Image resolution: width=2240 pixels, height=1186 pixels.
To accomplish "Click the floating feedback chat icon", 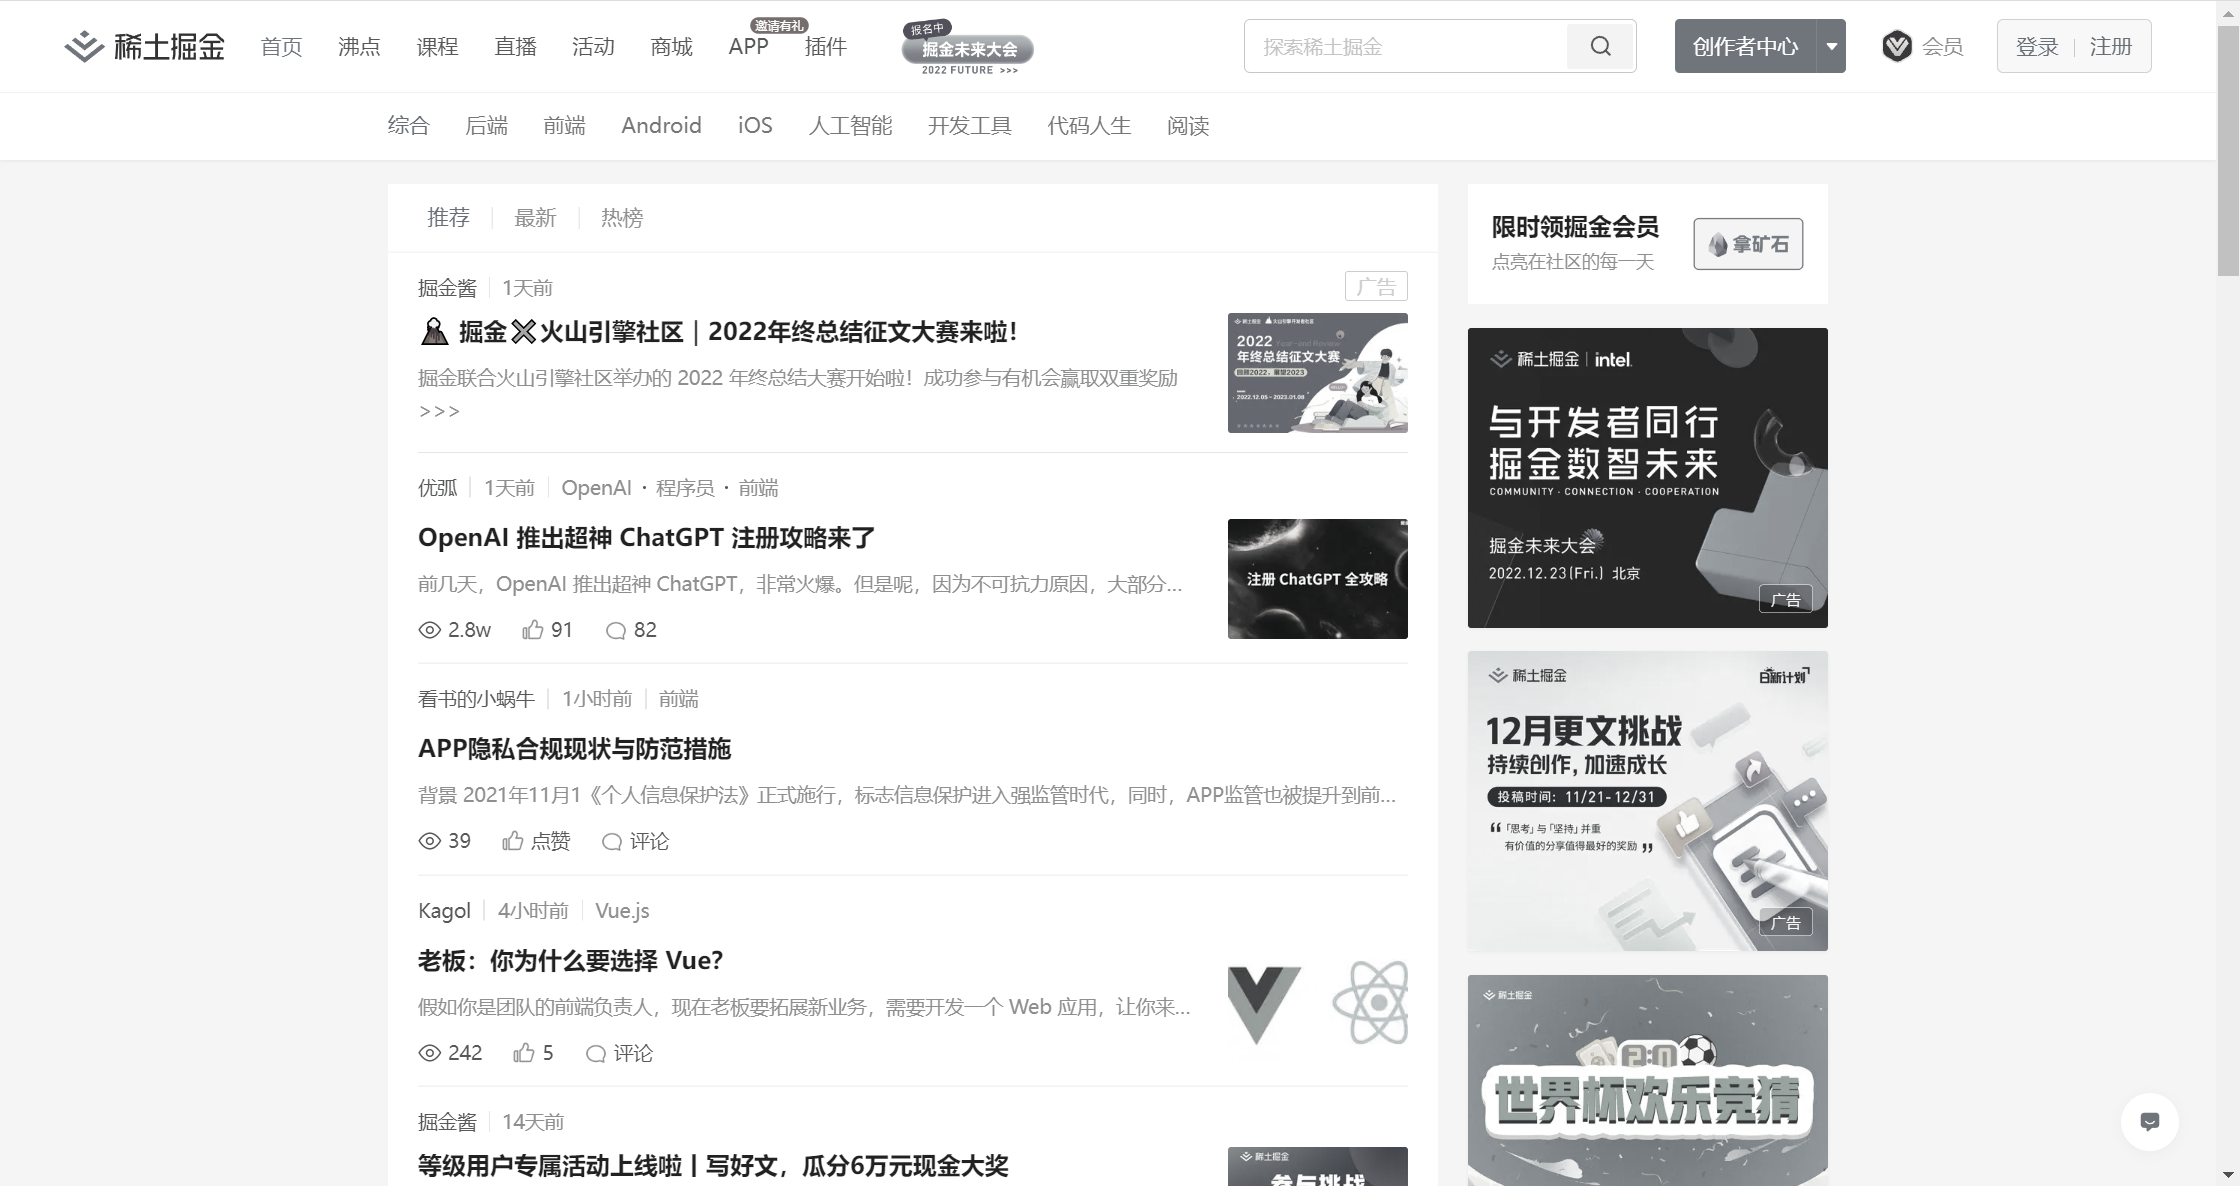I will tap(2149, 1122).
